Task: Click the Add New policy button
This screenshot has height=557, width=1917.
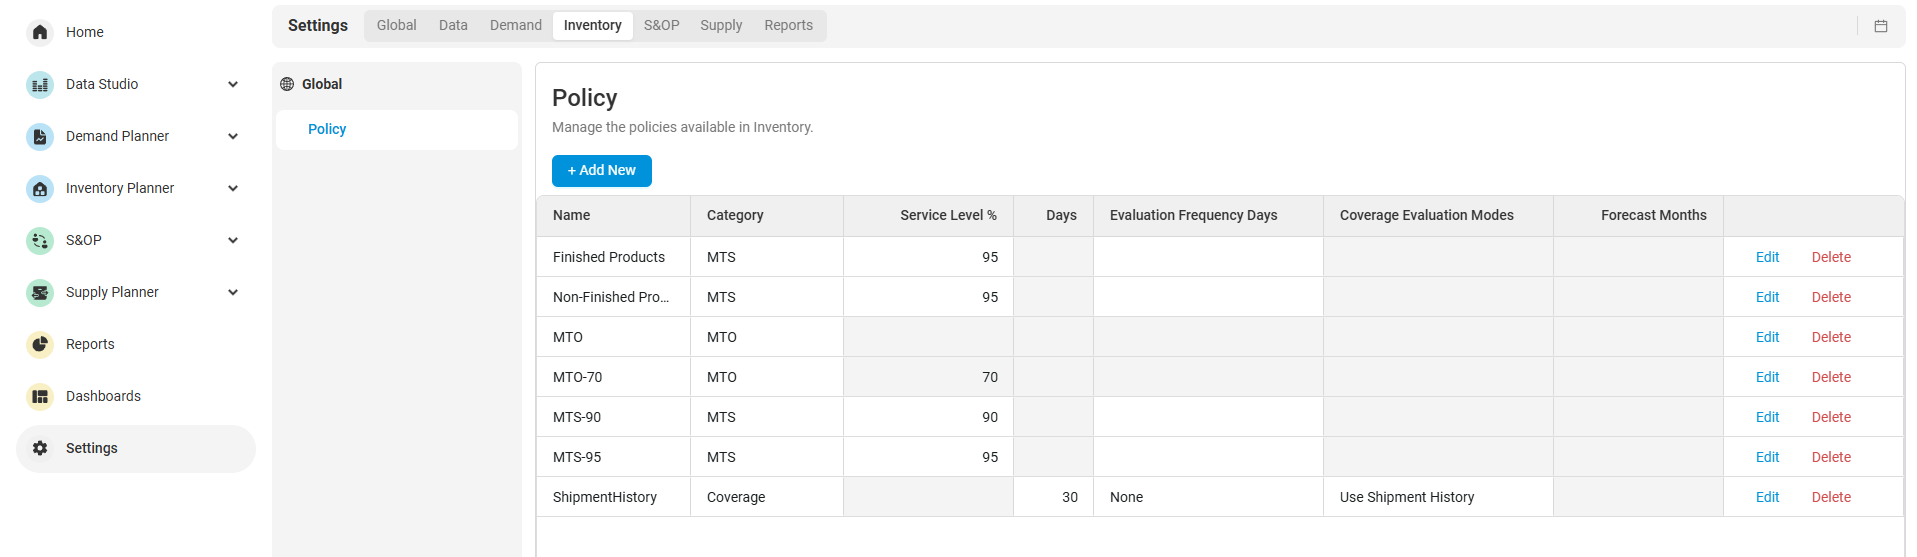Action: 601,171
